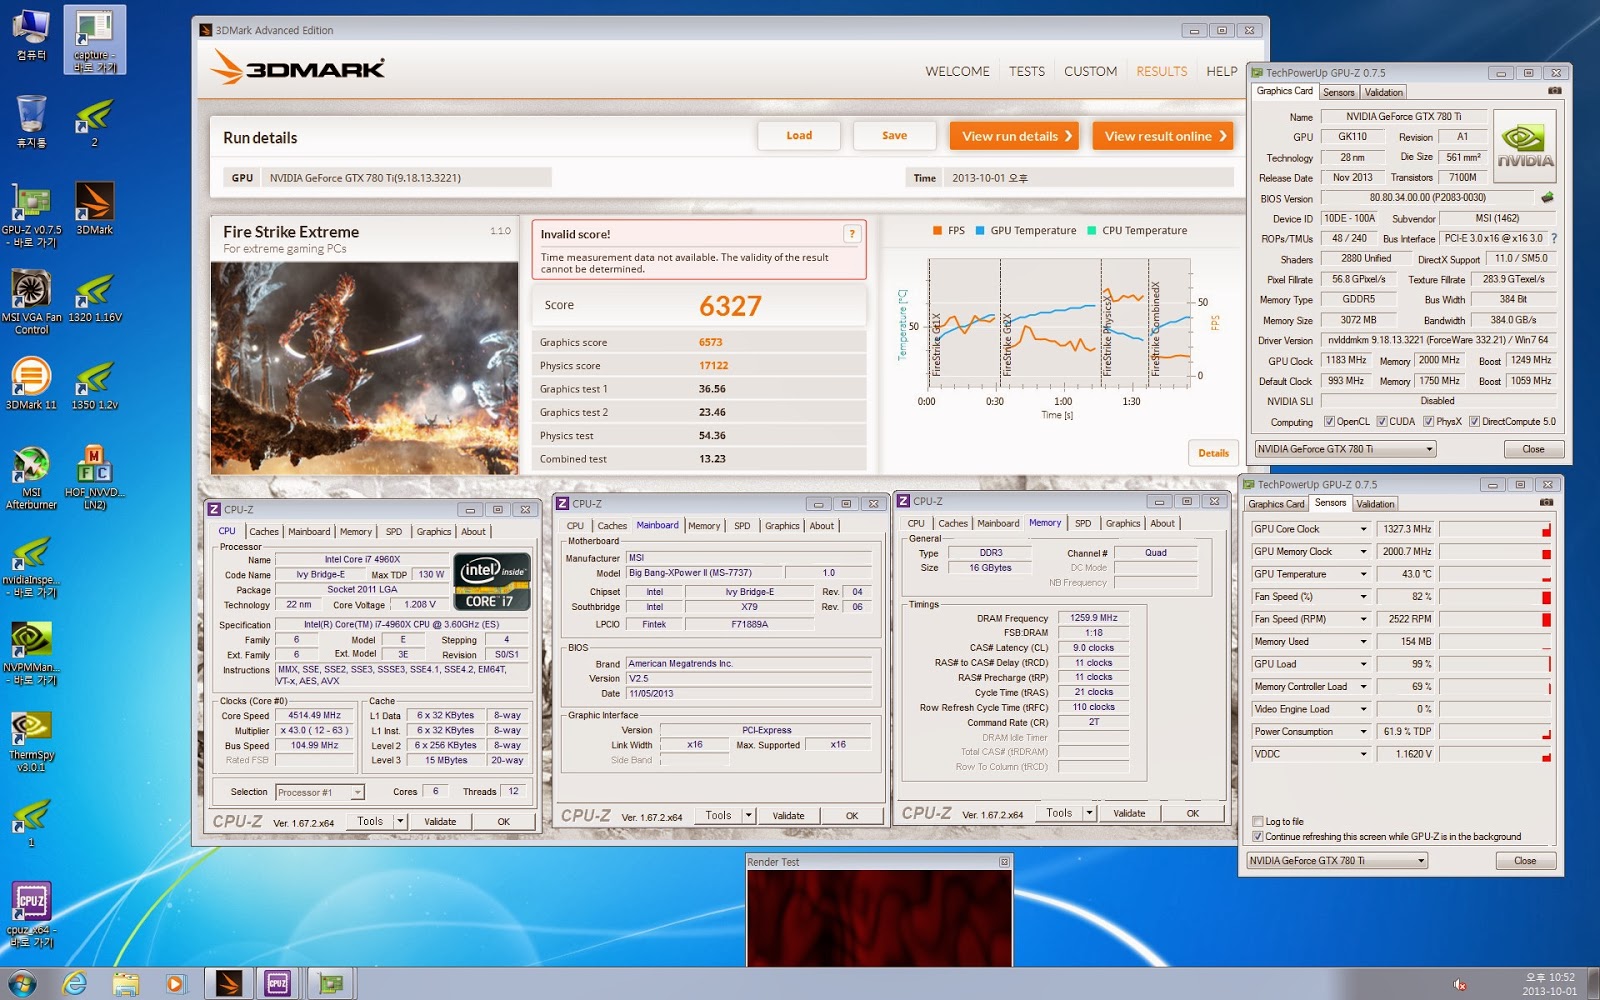This screenshot has height=1000, width=1600.
Task: Click the GPU name field in Run details
Action: (x=407, y=178)
